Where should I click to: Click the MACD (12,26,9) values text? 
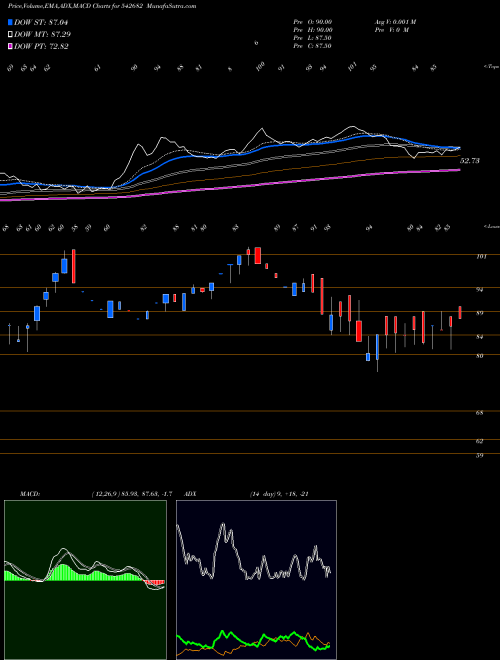tap(131, 494)
